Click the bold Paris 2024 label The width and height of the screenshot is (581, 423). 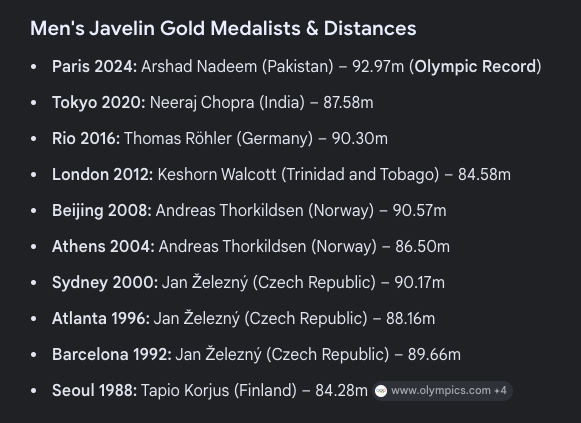click(94, 67)
